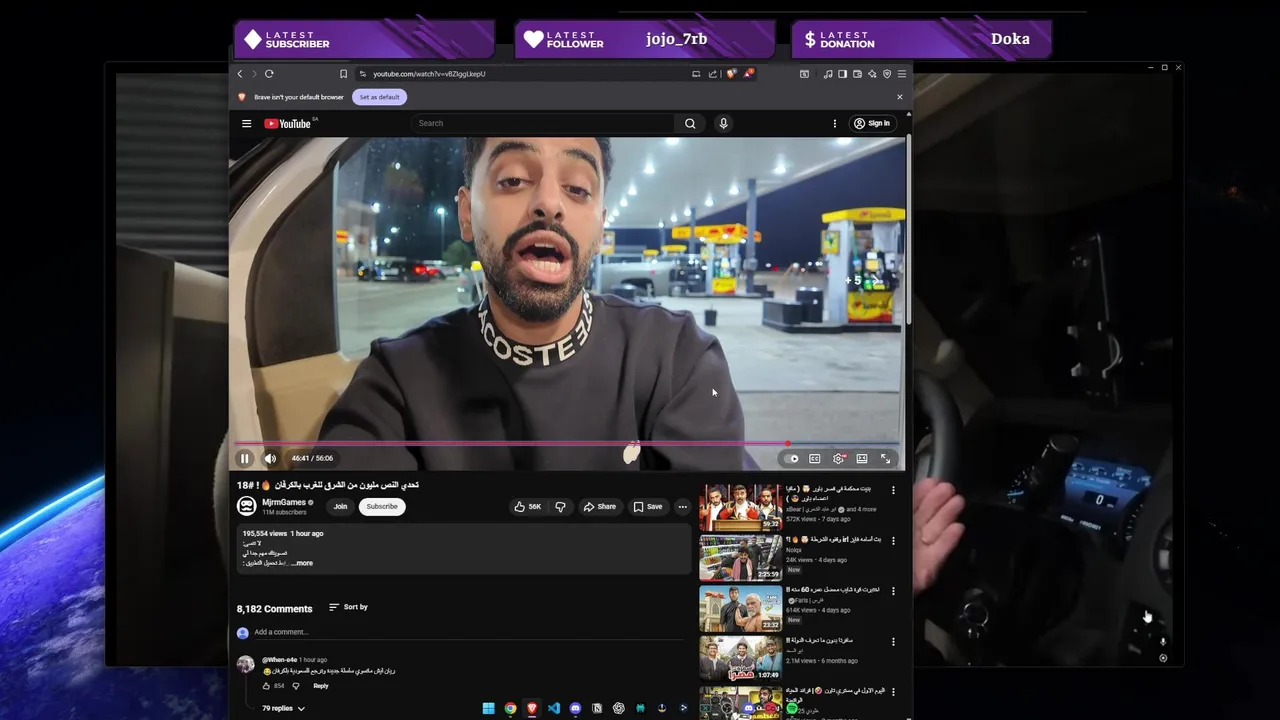Sign in to YouTube
The image size is (1280, 720).
(x=872, y=124)
